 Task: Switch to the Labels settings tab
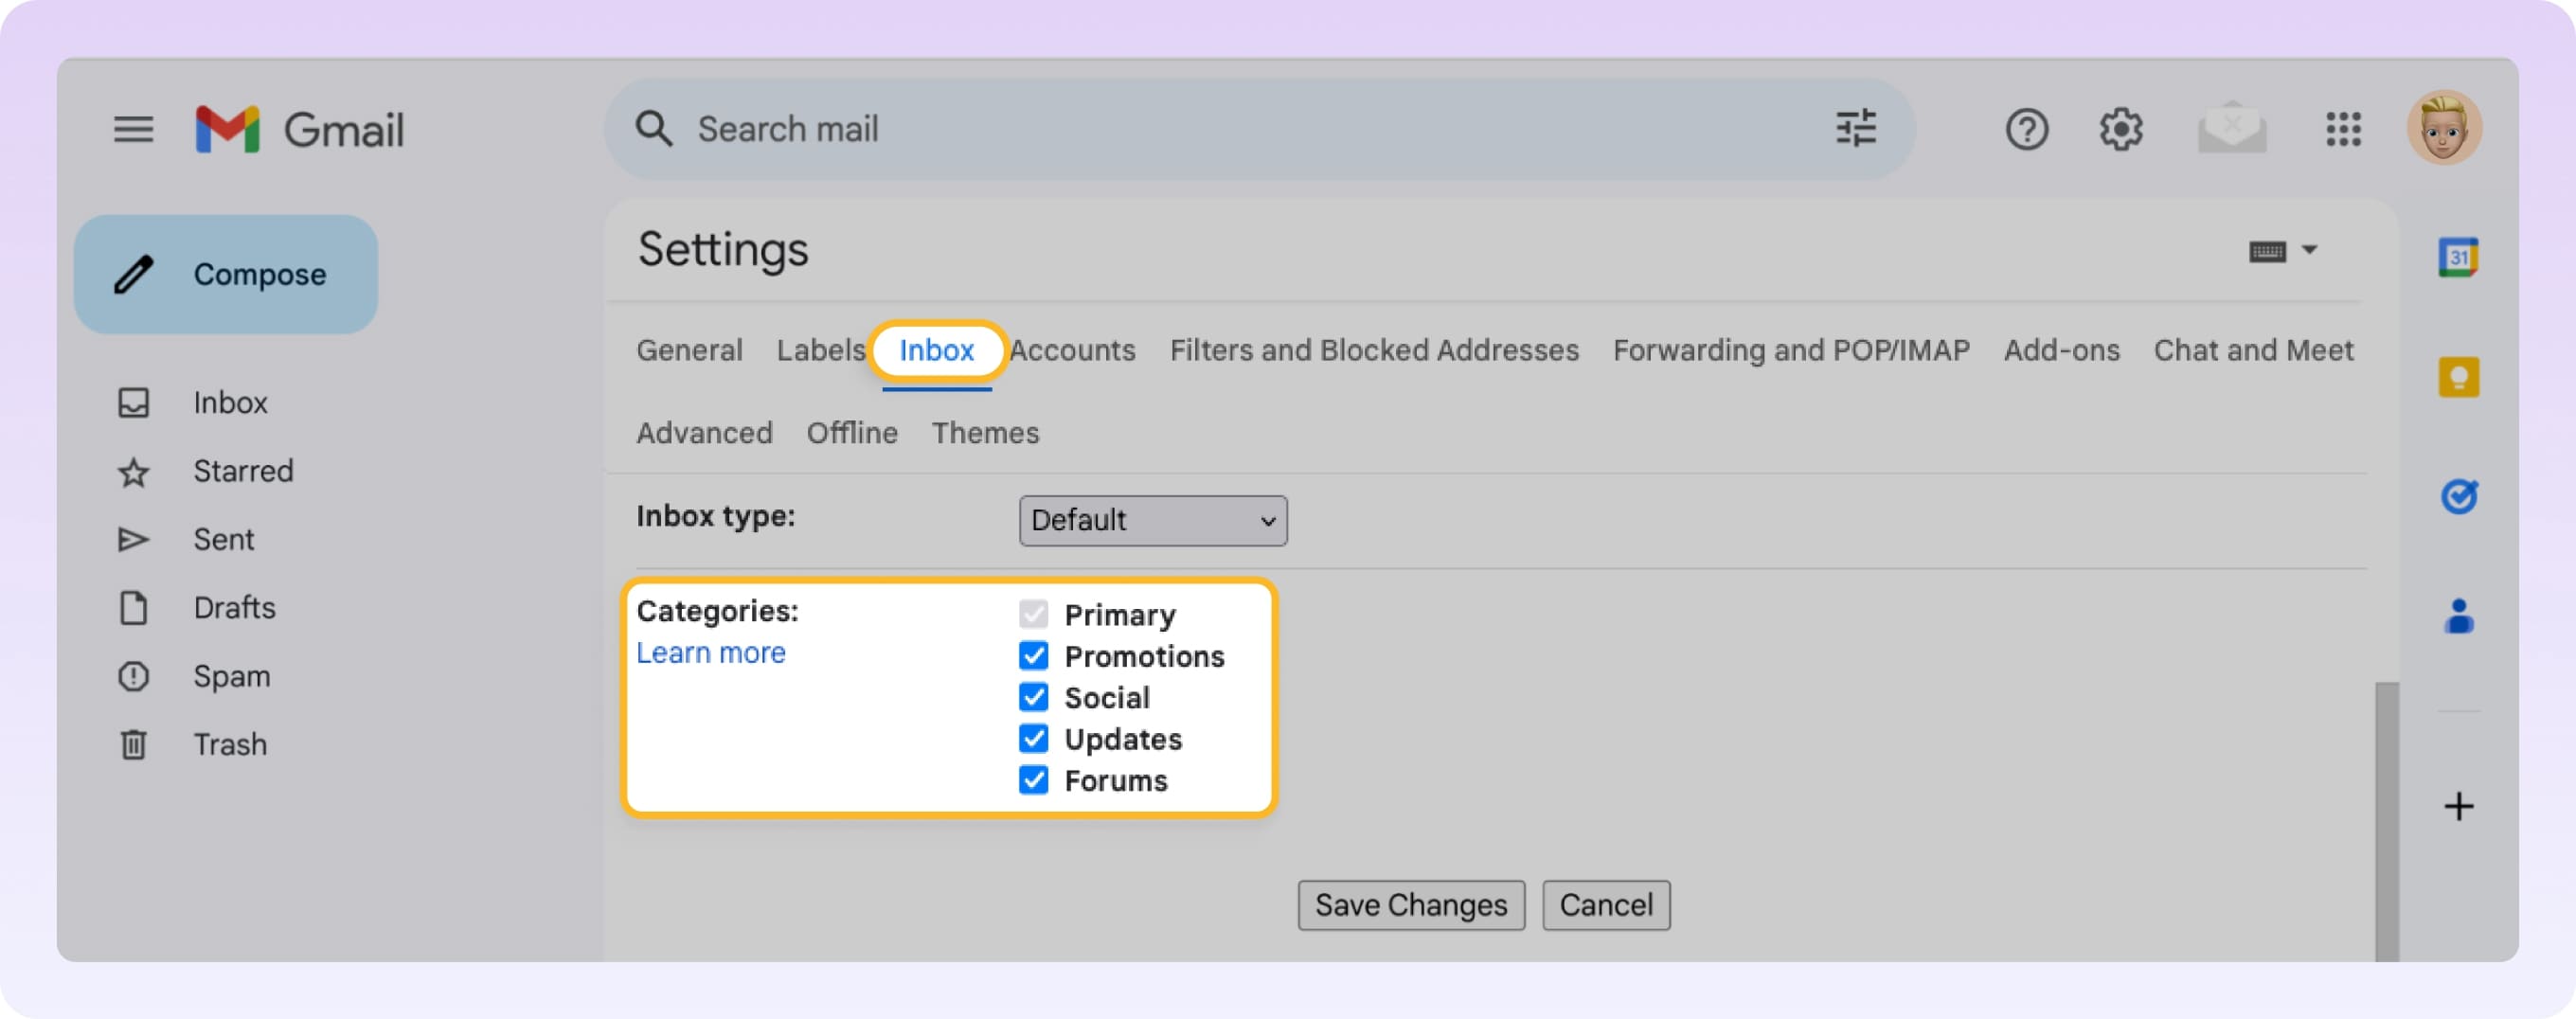tap(820, 350)
